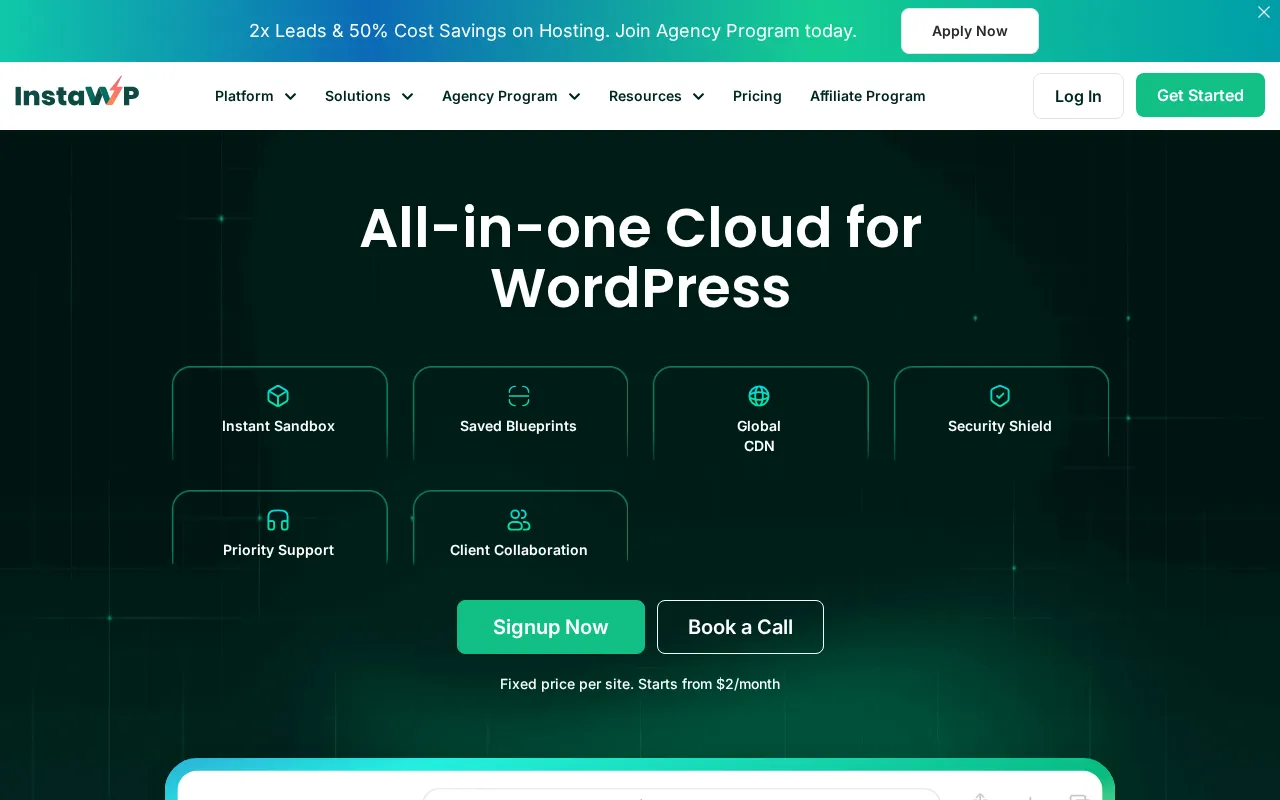Expand the Platform dropdown chevron

[x=290, y=96]
